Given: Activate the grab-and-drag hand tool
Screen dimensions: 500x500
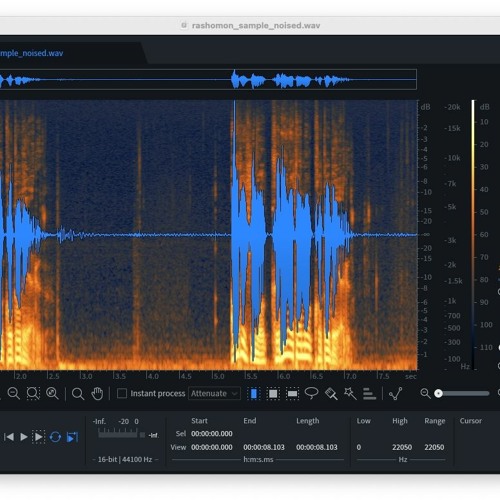Looking at the screenshot, I should [97, 394].
